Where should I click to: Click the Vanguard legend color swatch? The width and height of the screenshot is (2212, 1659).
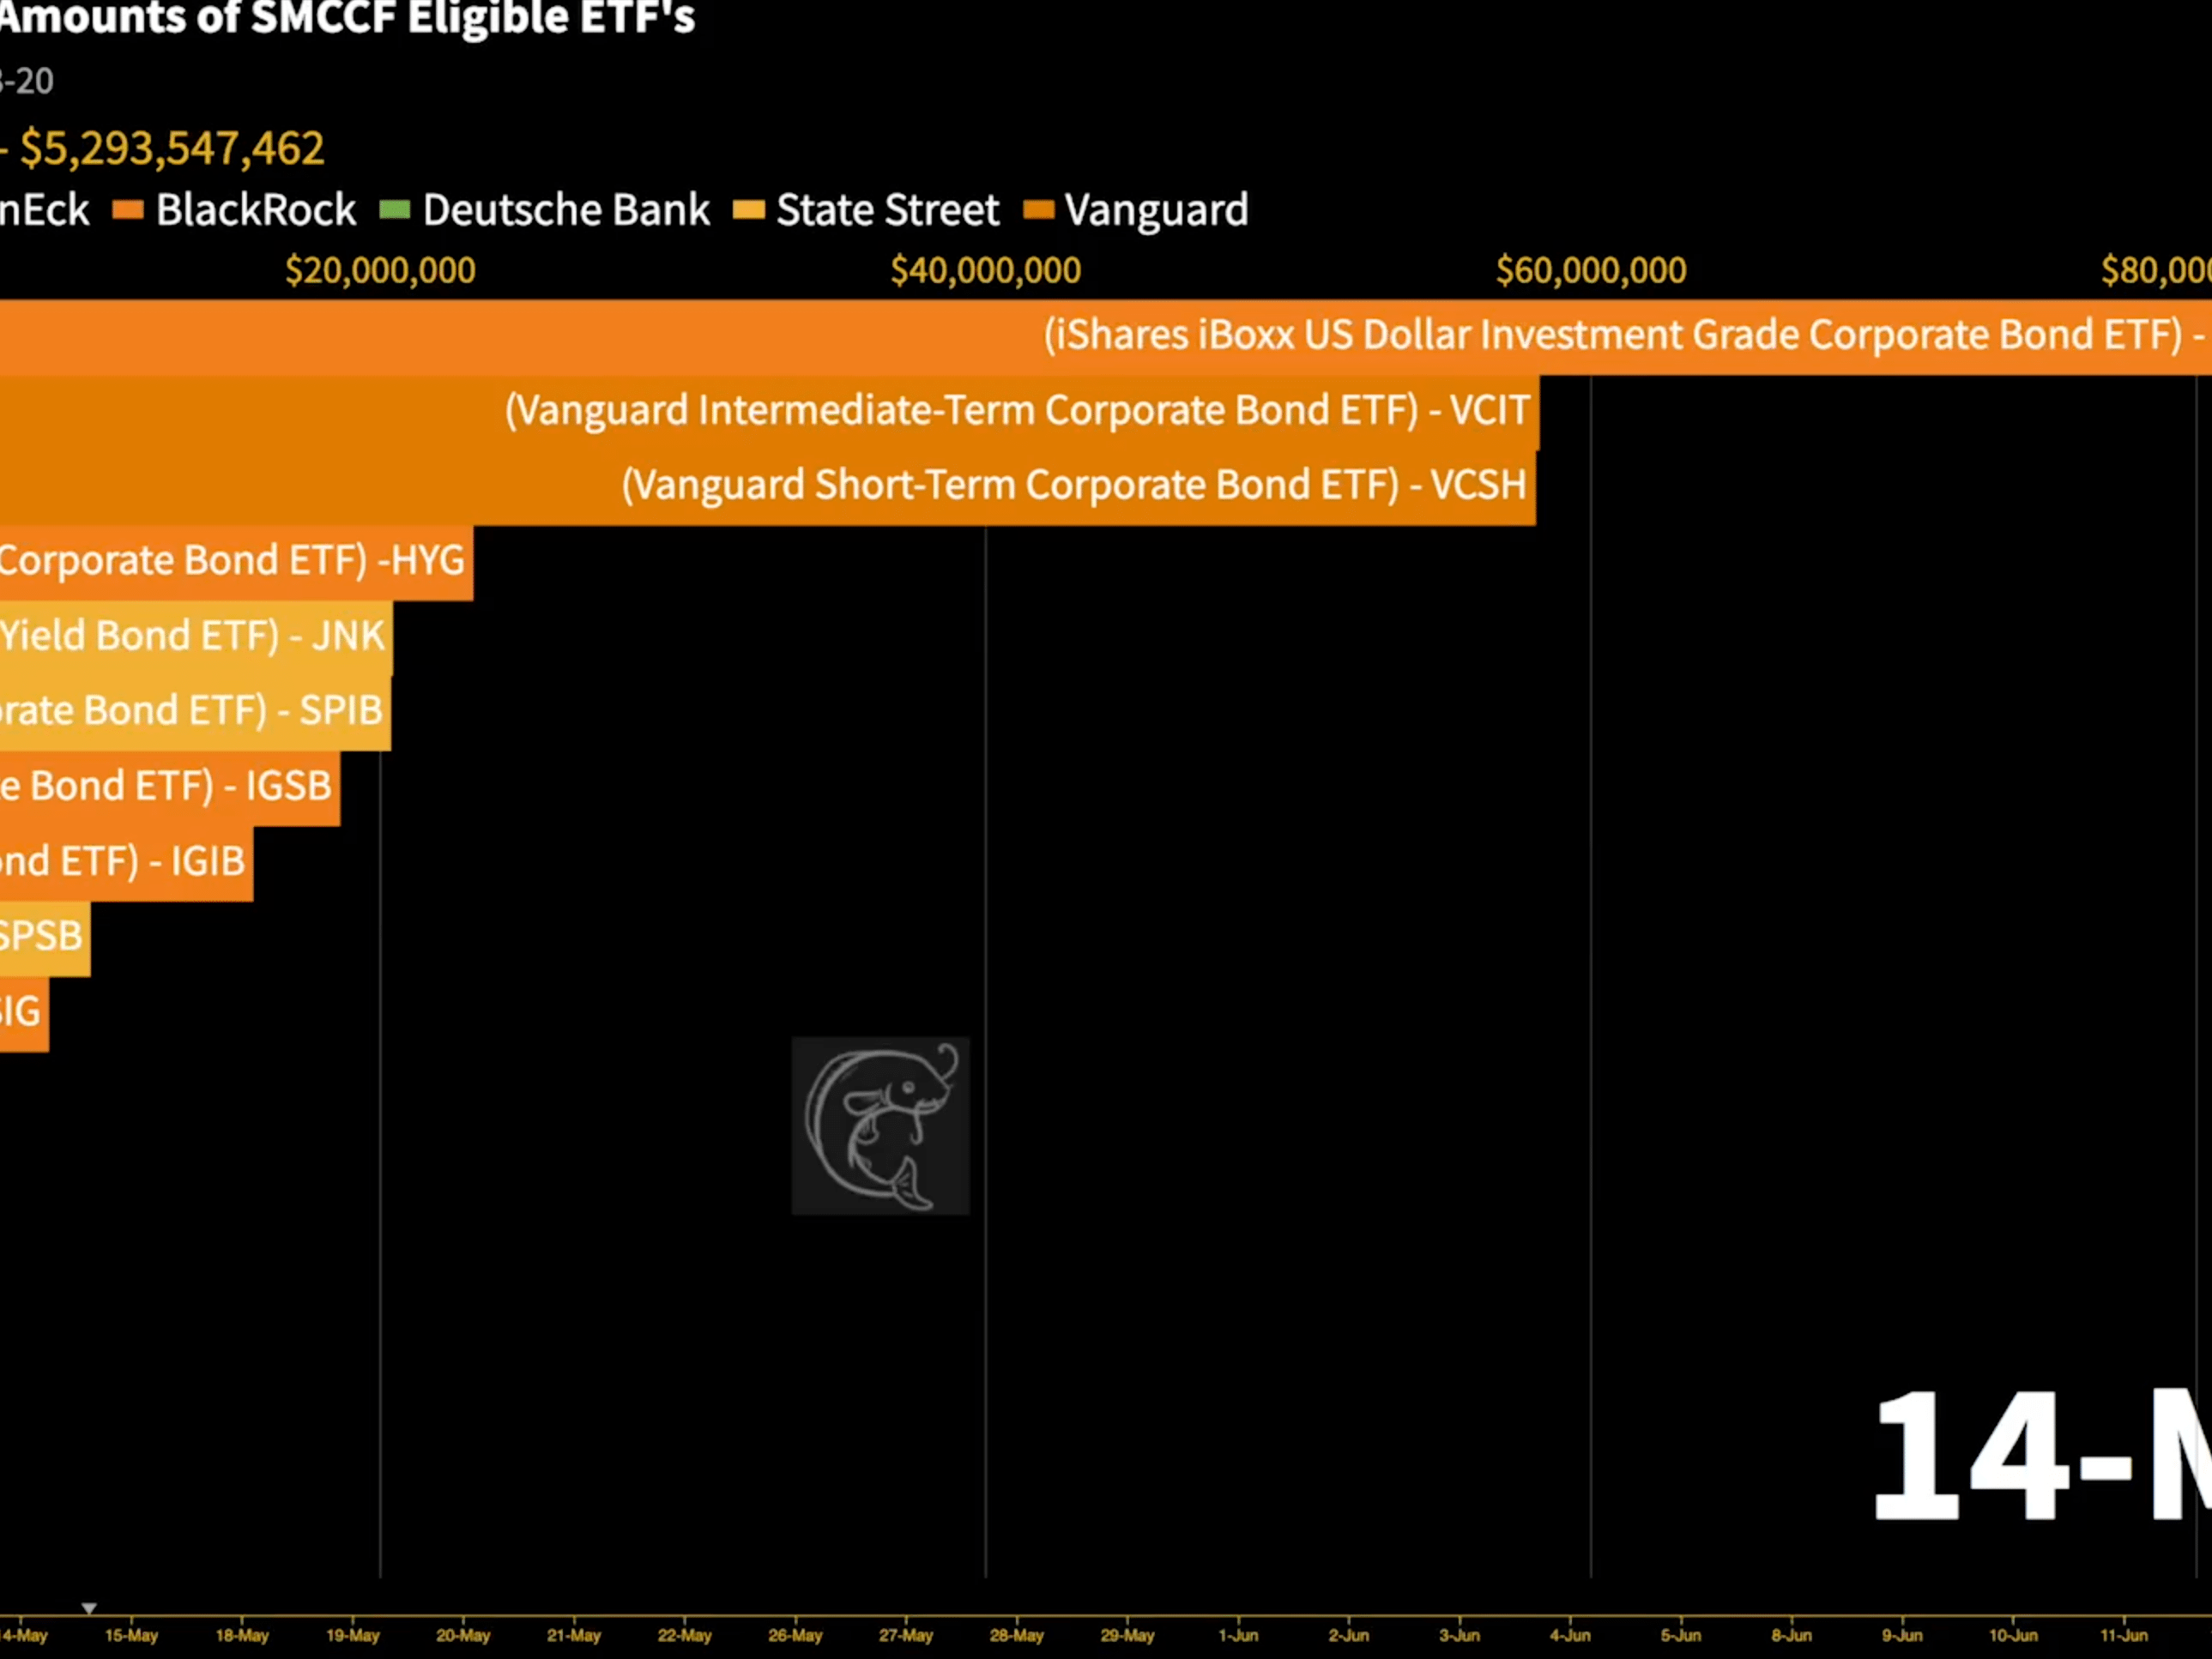pyautogui.click(x=1039, y=210)
